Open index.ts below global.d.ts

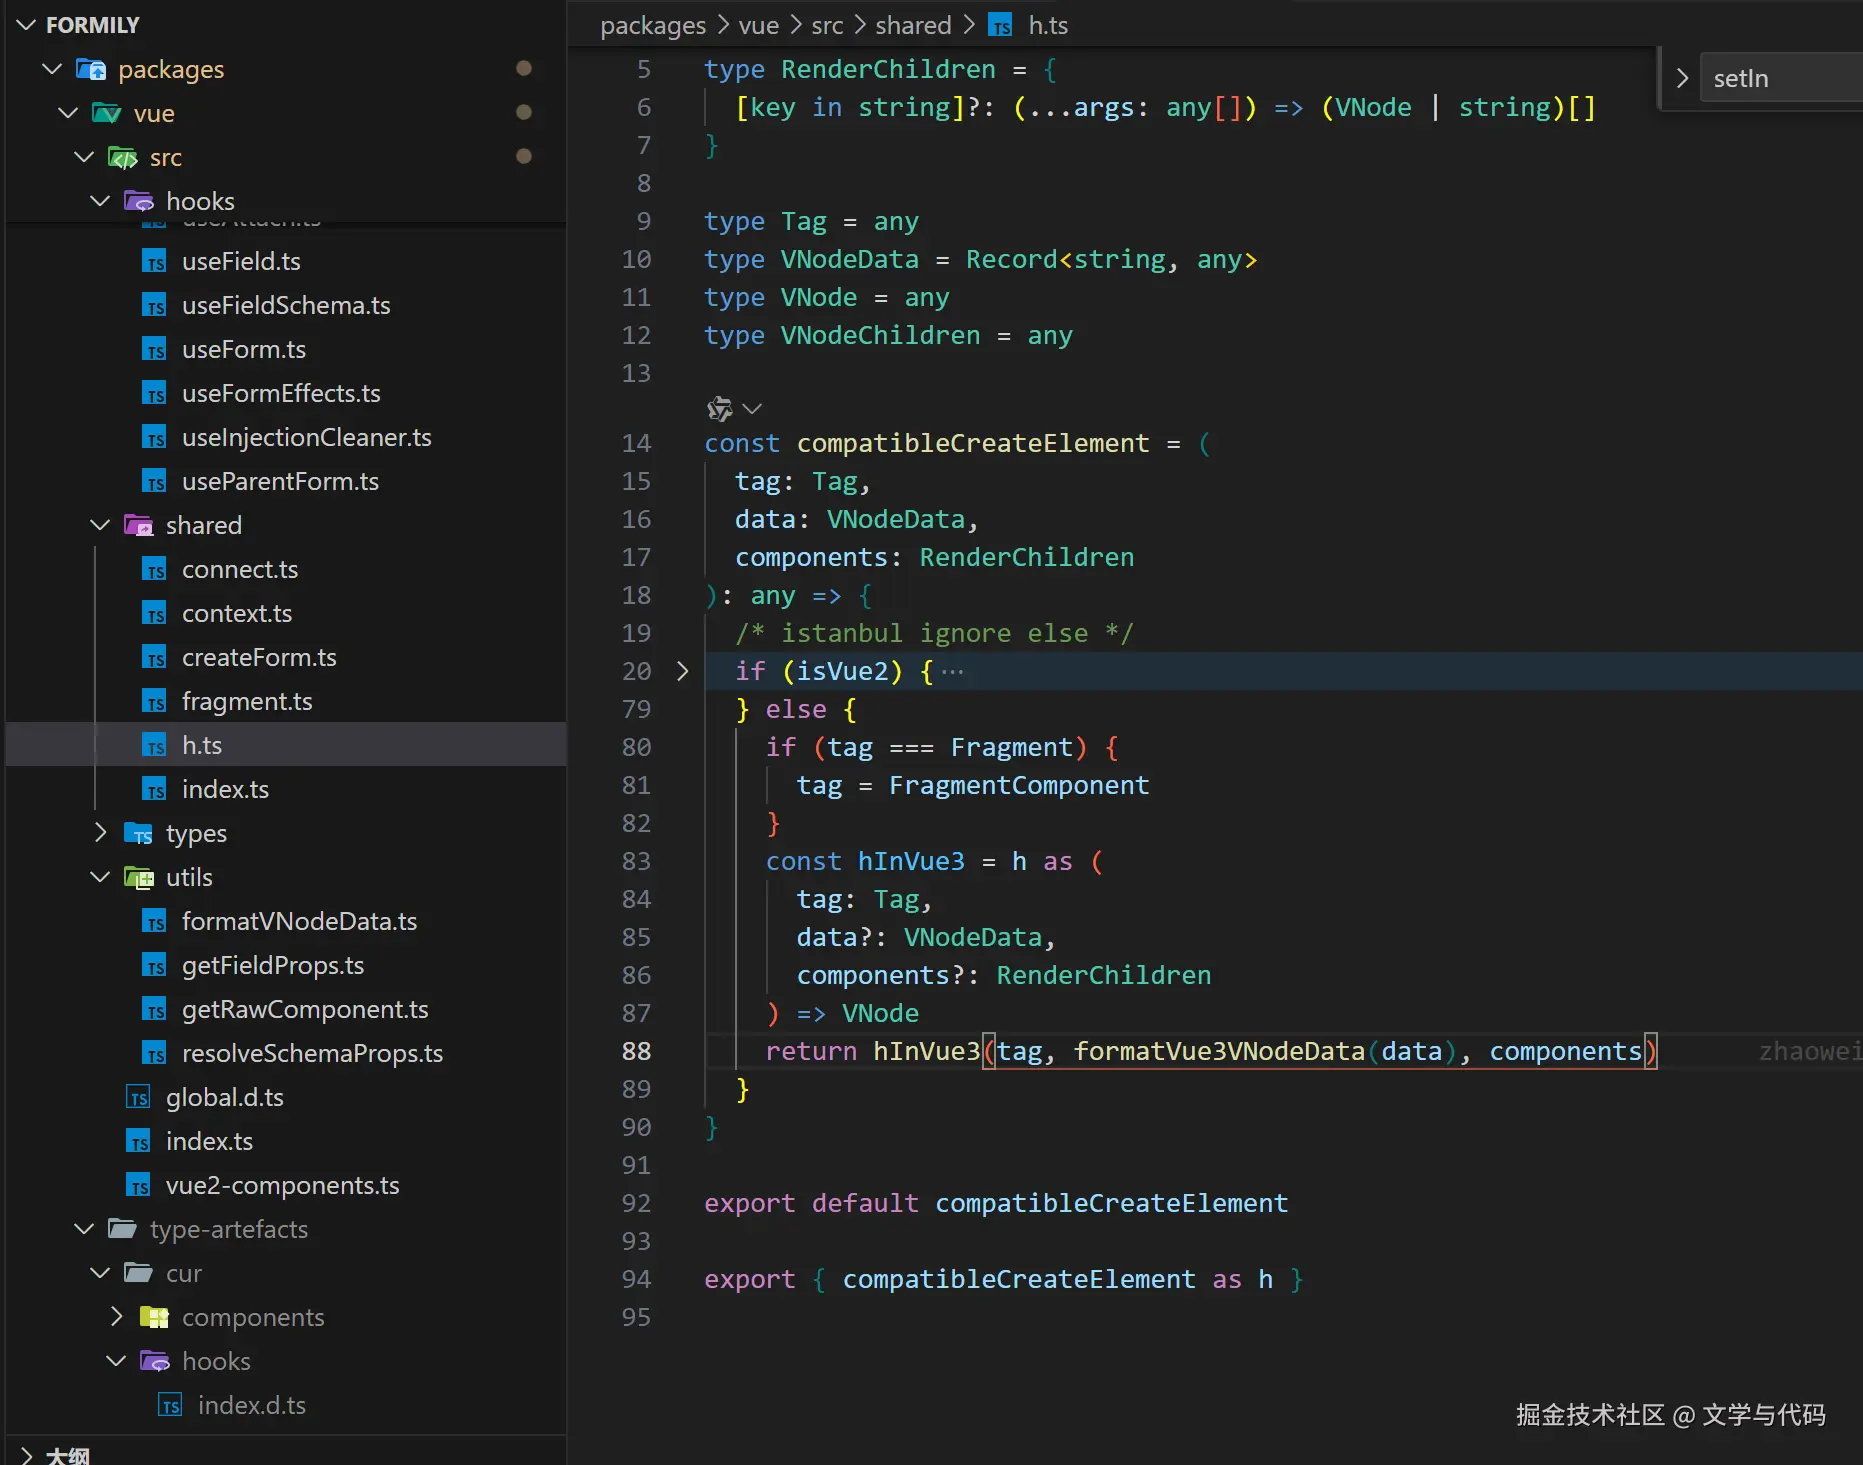tap(209, 1141)
